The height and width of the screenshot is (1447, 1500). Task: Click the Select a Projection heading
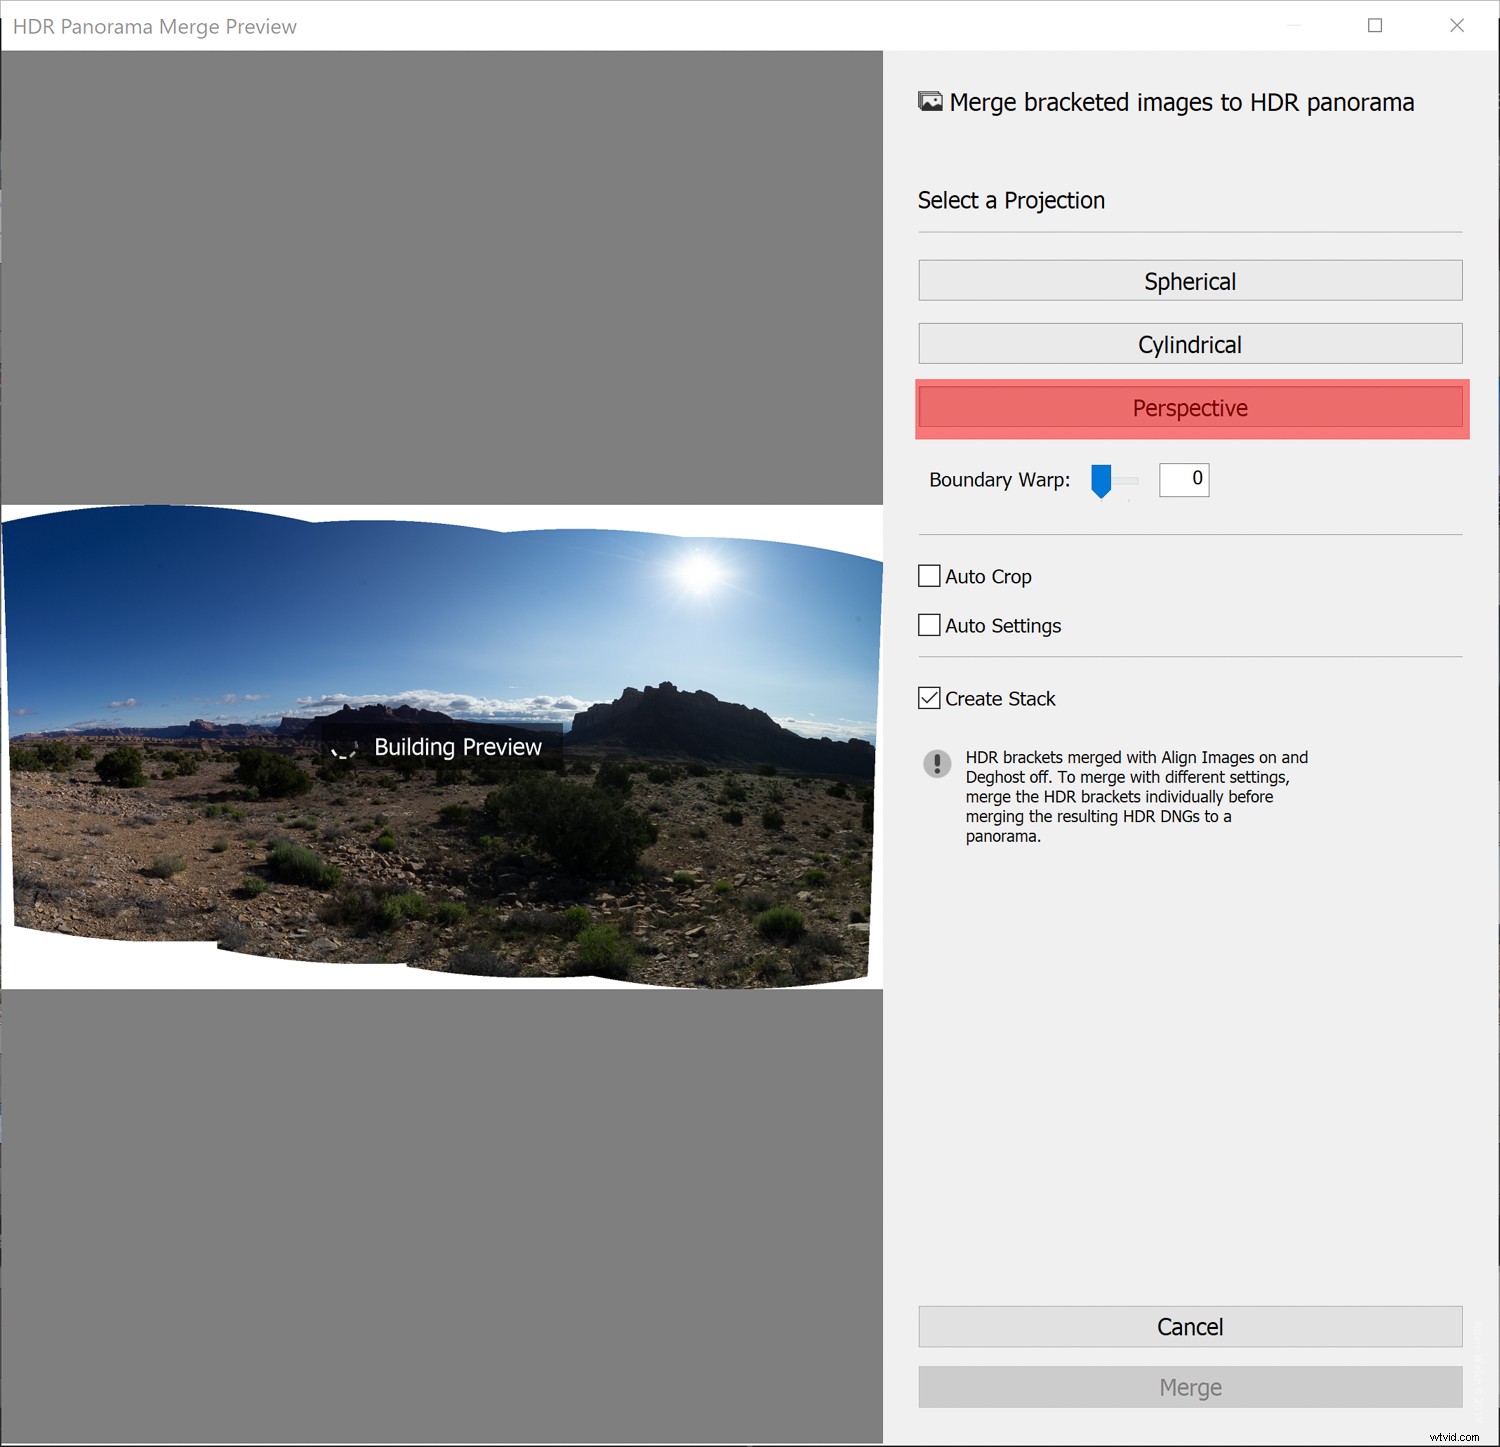pyautogui.click(x=1010, y=200)
